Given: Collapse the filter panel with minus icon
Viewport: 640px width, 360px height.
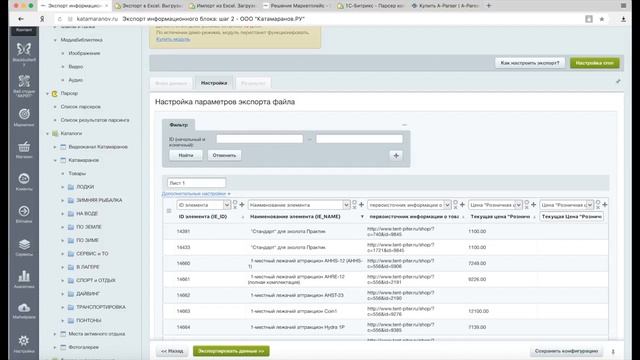Looking at the screenshot, I should pos(404,125).
